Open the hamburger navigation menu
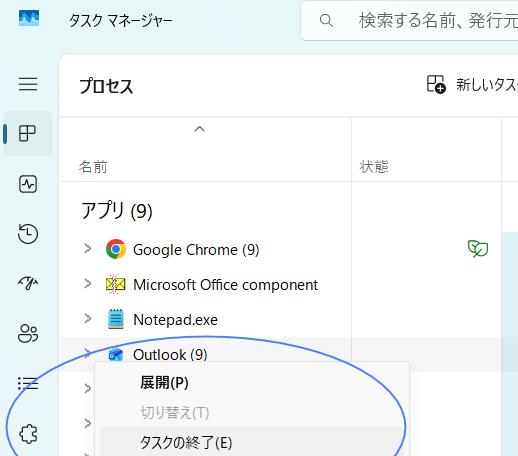 click(x=28, y=84)
